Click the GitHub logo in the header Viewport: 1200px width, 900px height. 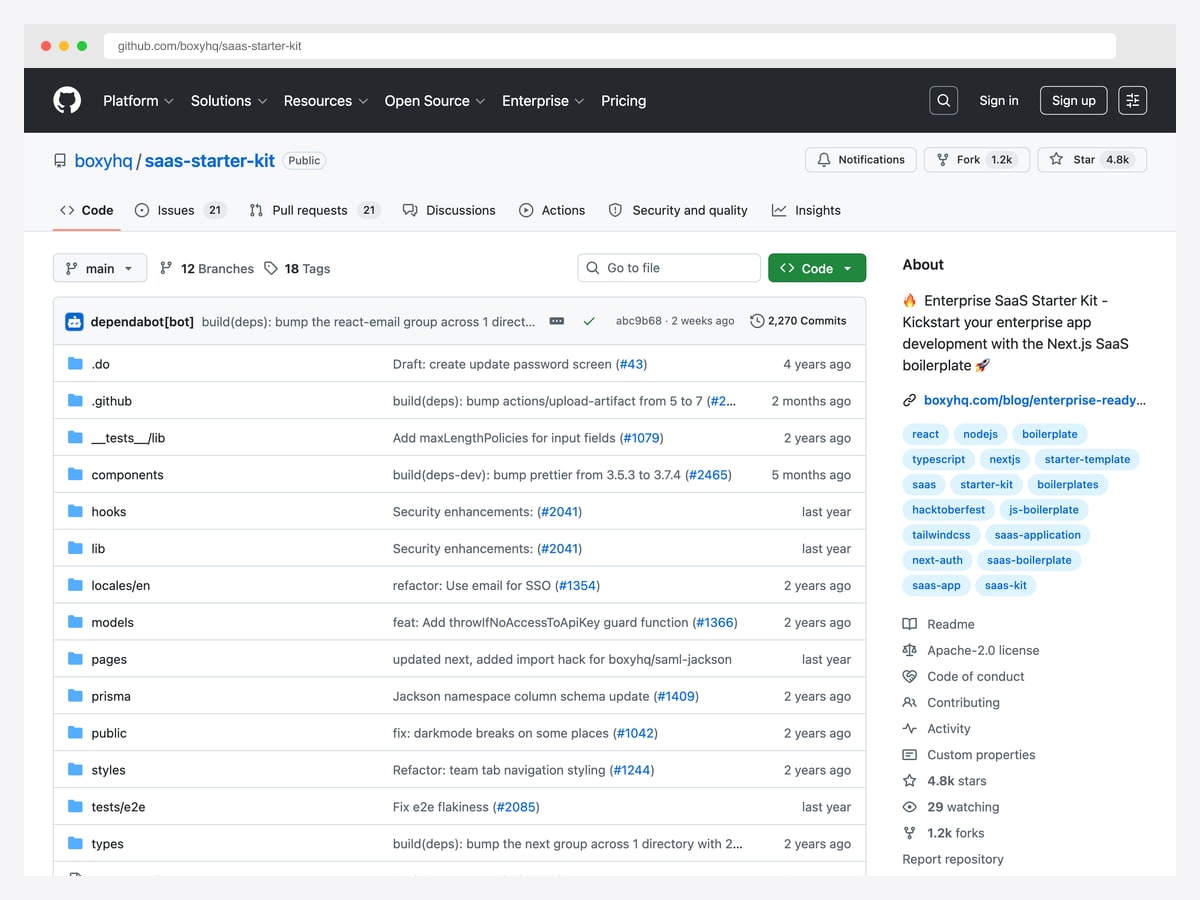(x=67, y=100)
